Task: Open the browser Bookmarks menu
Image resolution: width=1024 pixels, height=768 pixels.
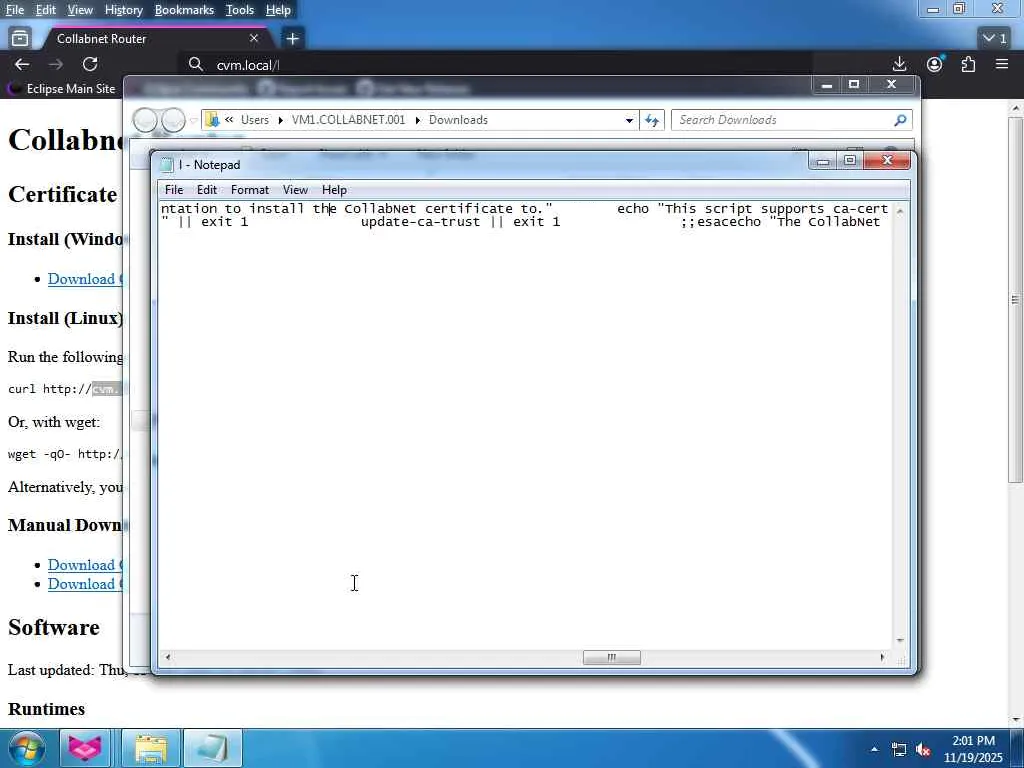Action: tap(184, 10)
